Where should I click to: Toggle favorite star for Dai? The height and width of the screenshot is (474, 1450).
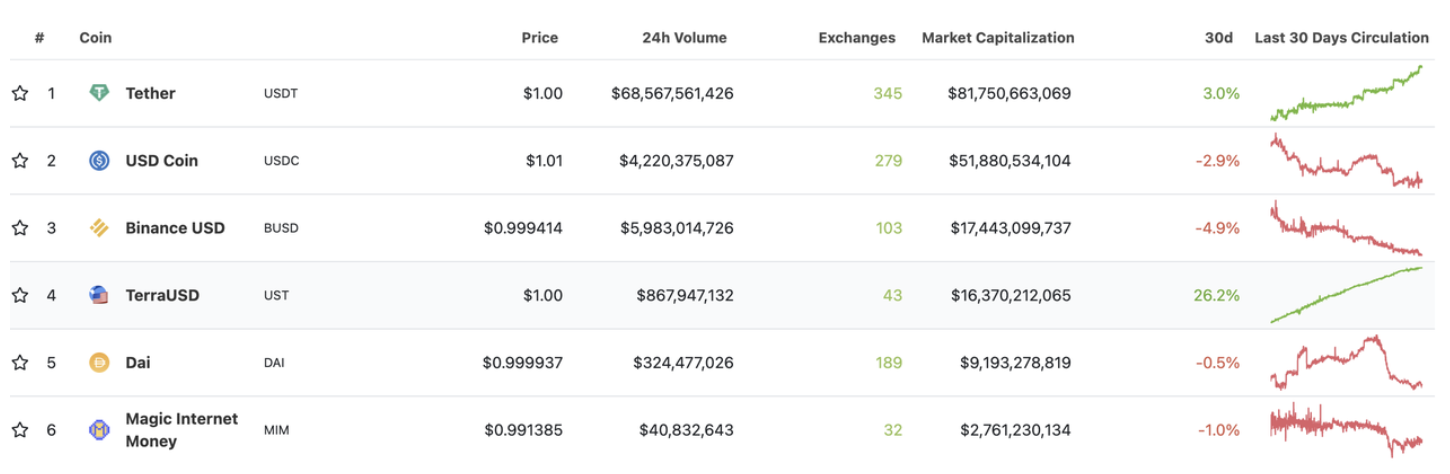[20, 363]
